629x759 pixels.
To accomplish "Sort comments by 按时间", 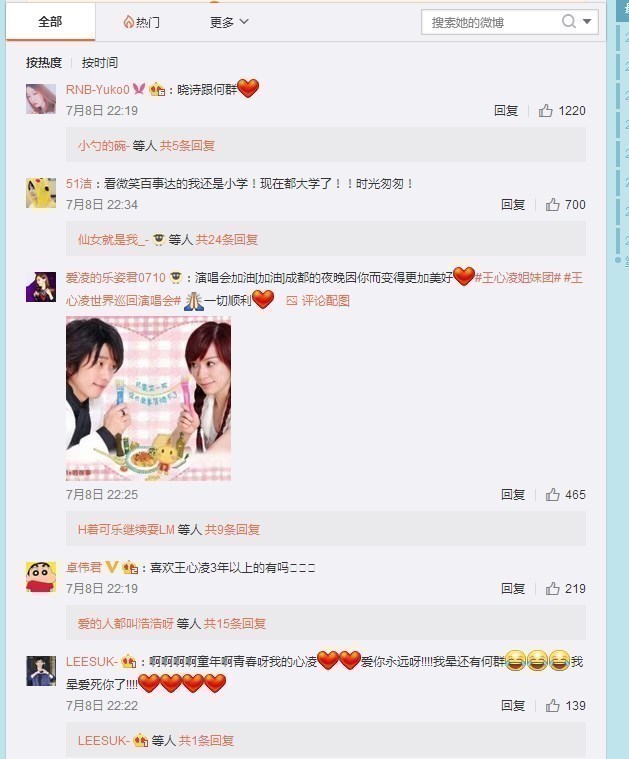I will [x=100, y=62].
